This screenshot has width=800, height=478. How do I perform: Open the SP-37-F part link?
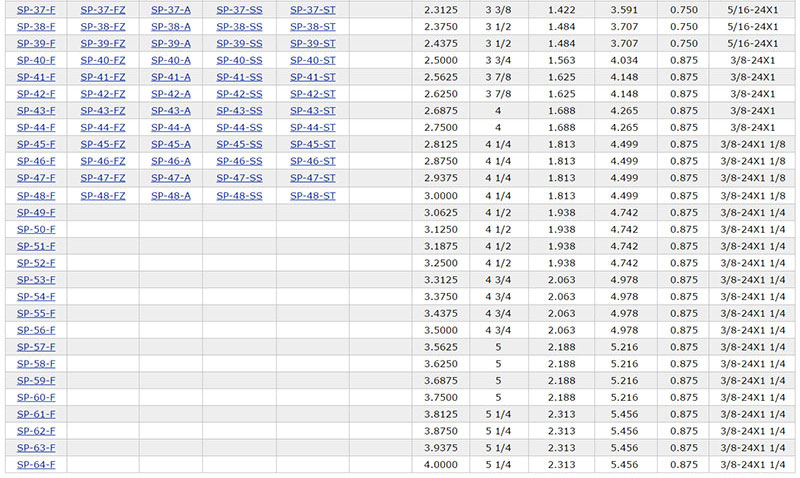[x=36, y=10]
